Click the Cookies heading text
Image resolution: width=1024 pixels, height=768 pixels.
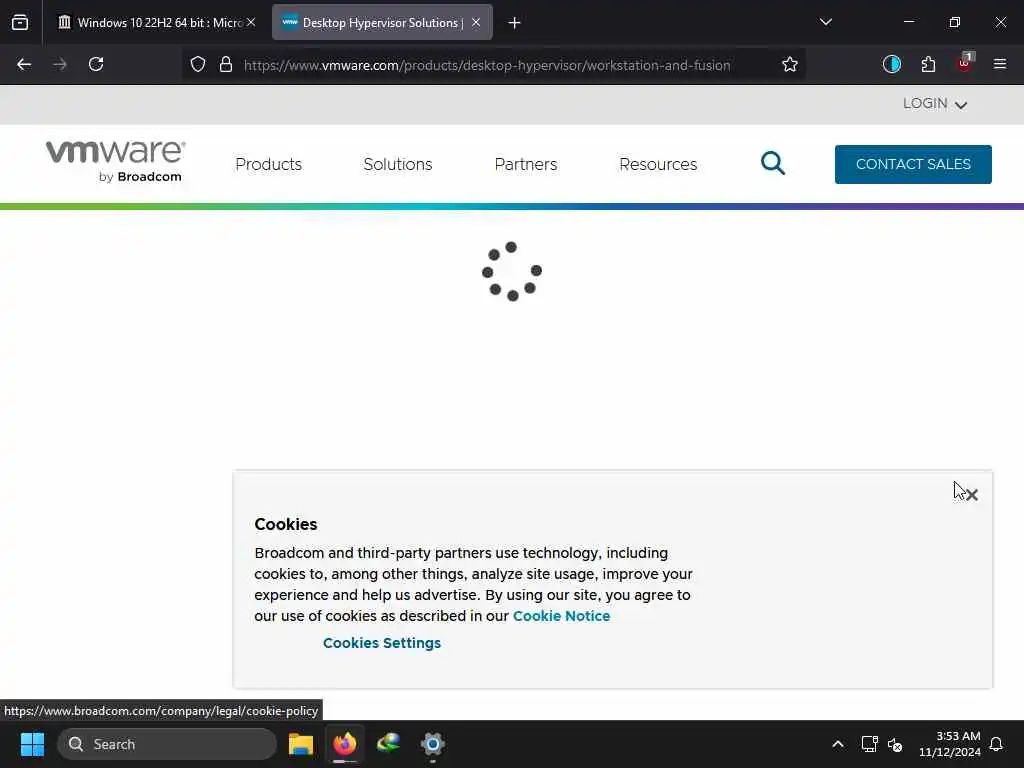click(x=286, y=524)
